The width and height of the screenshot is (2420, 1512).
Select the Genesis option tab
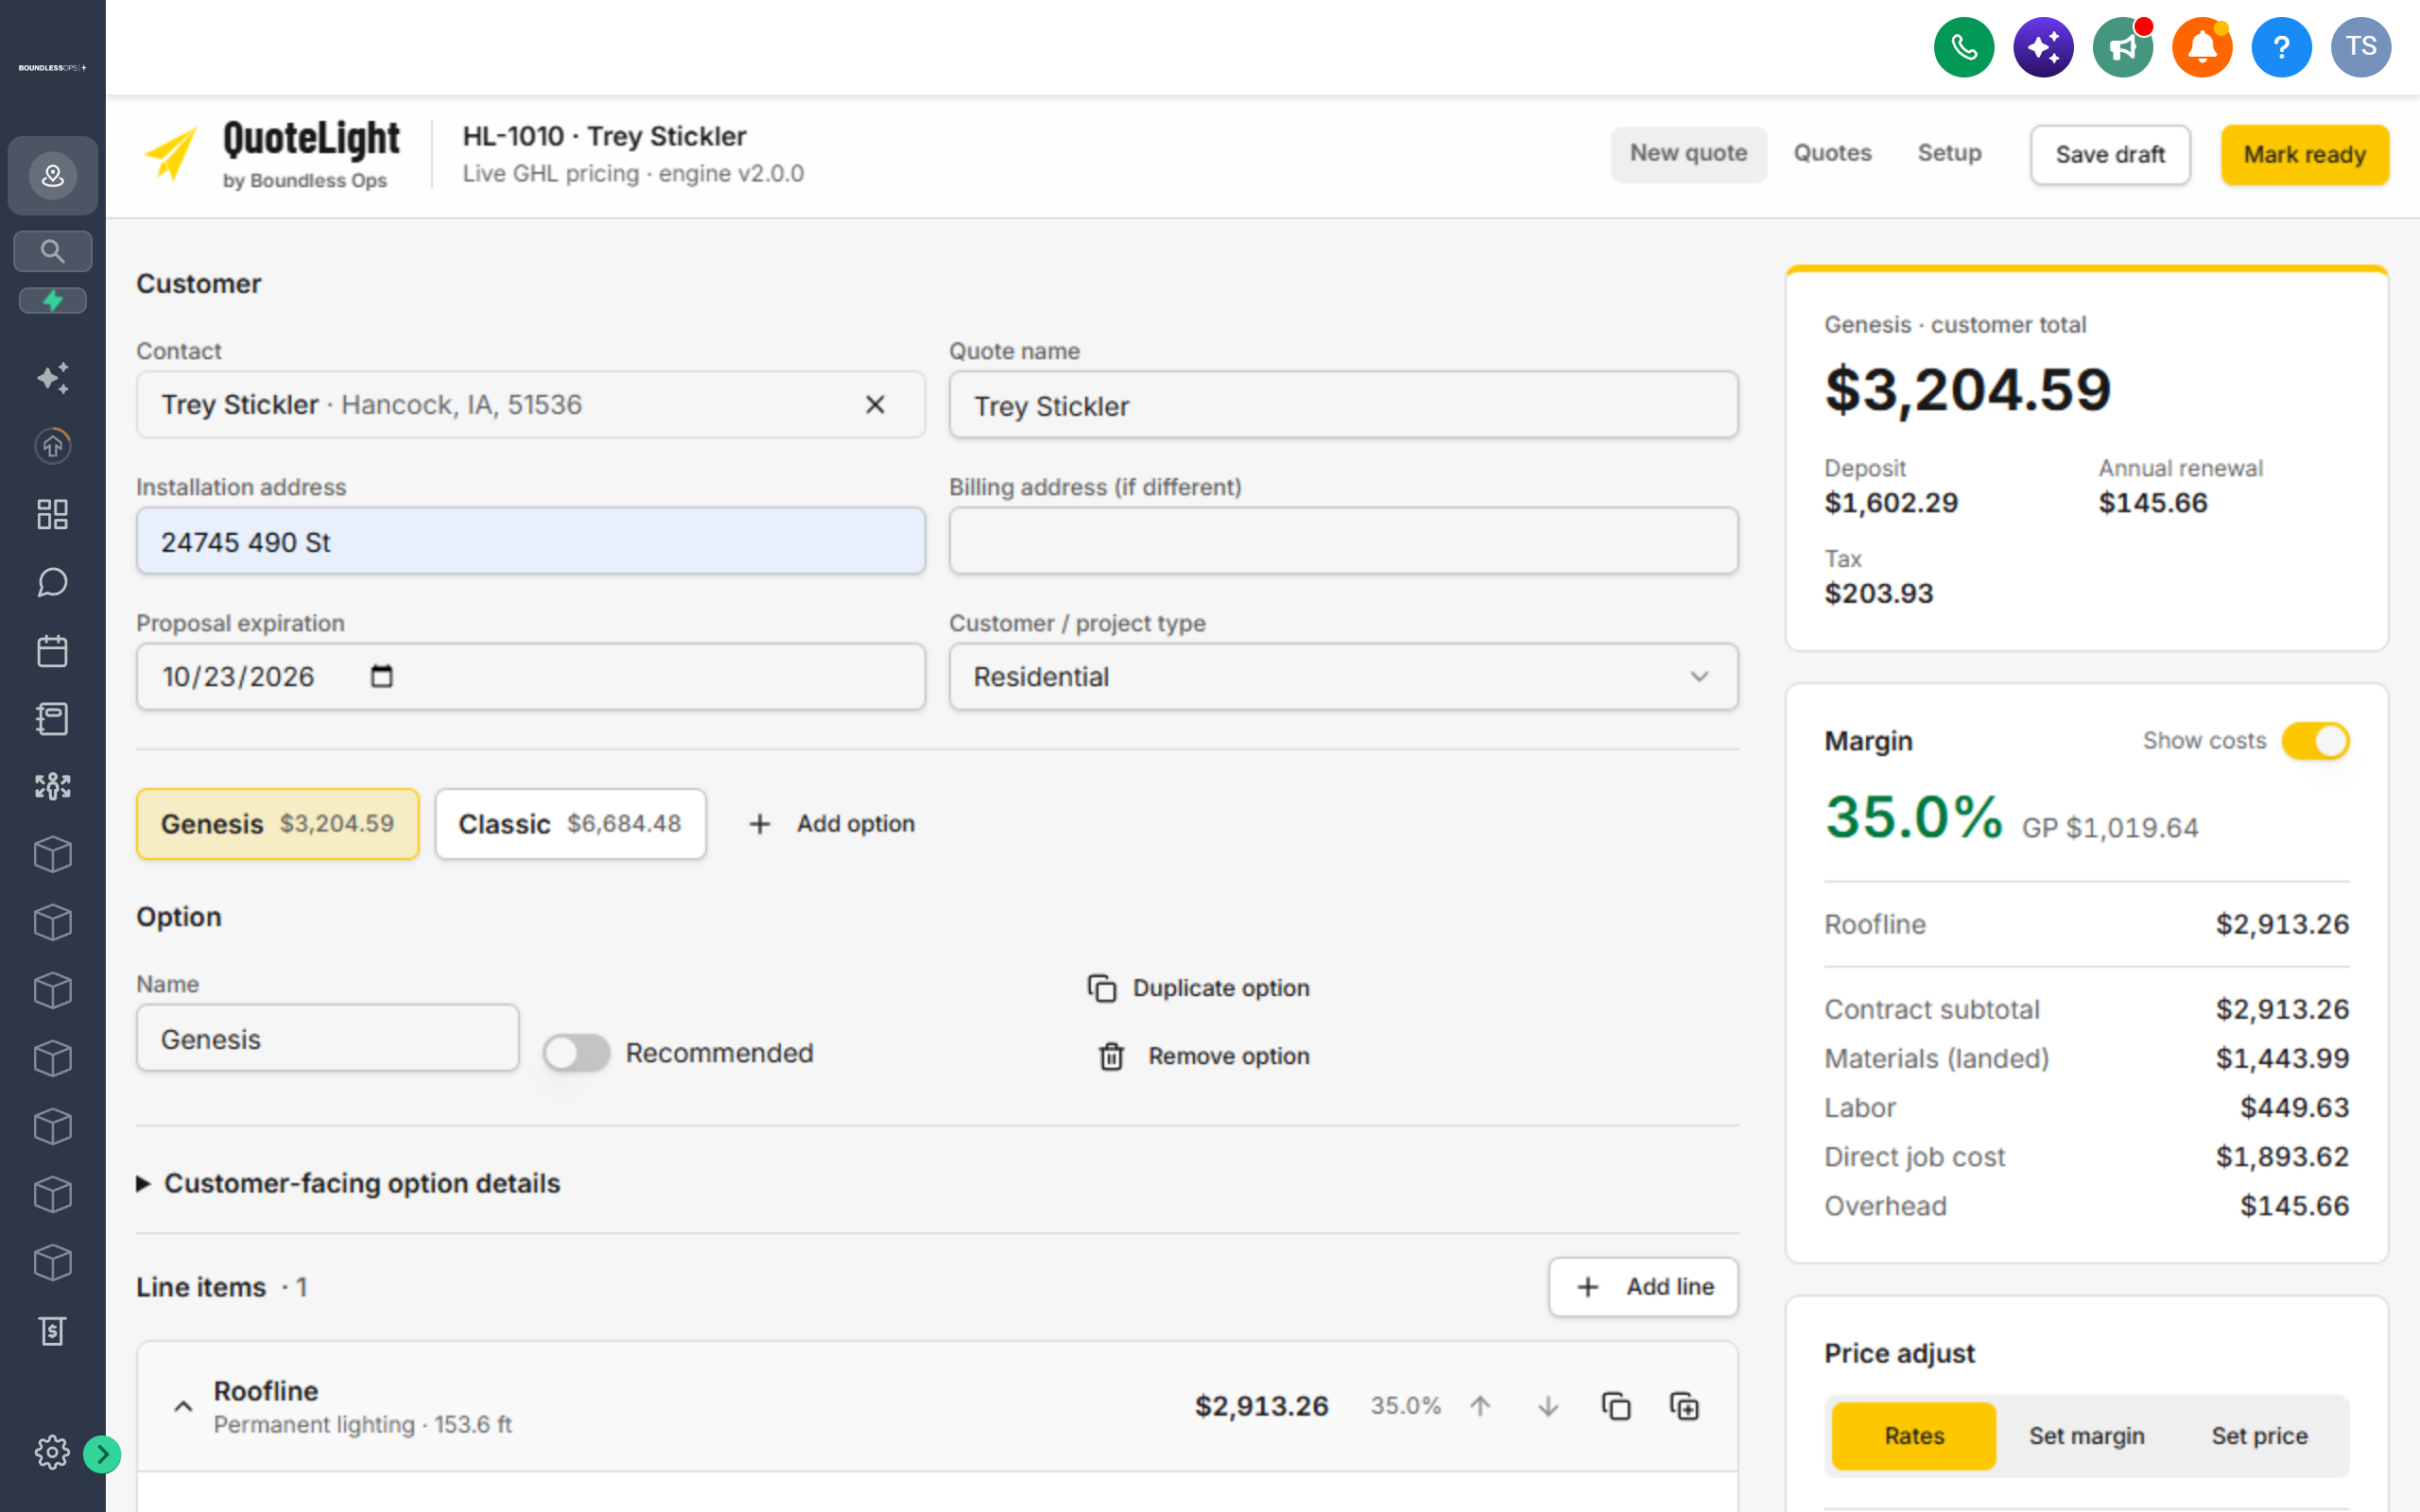[x=278, y=824]
